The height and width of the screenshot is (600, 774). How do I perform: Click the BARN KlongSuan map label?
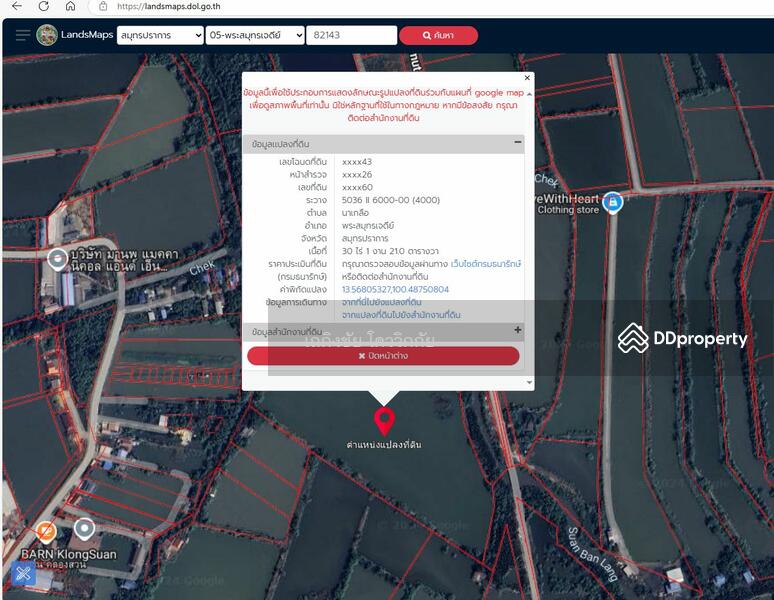point(69,555)
